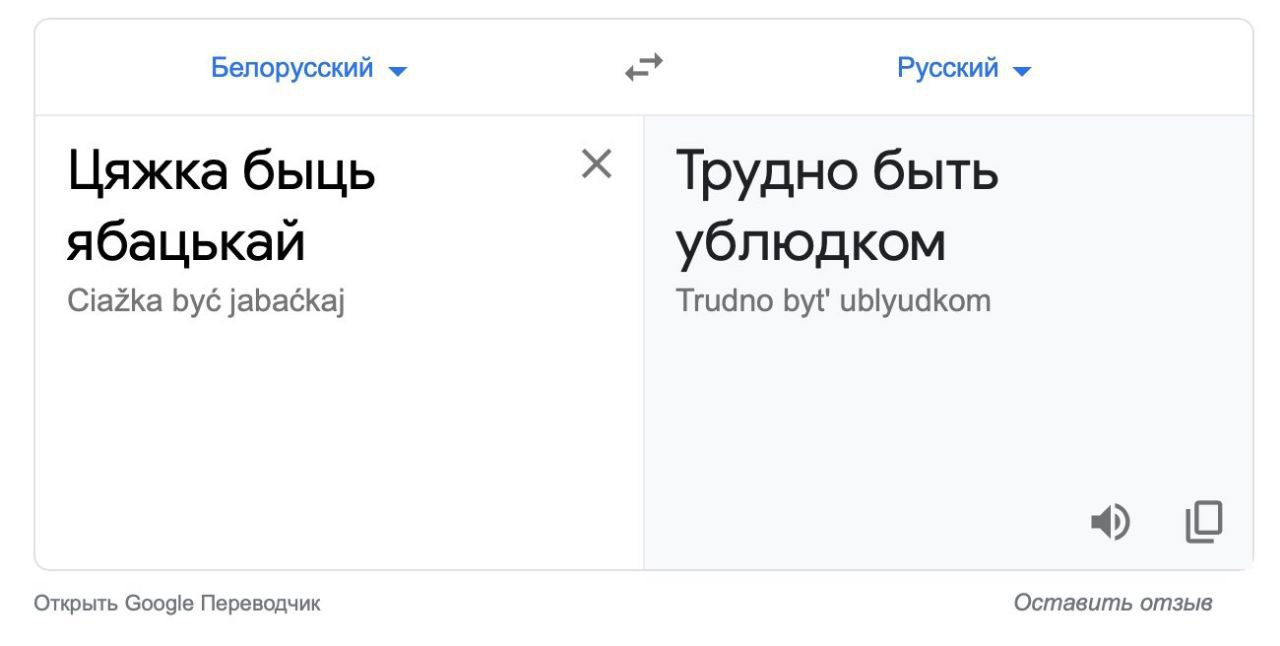
Task: Clear the entered Belarusian text
Action: pyautogui.click(x=597, y=163)
